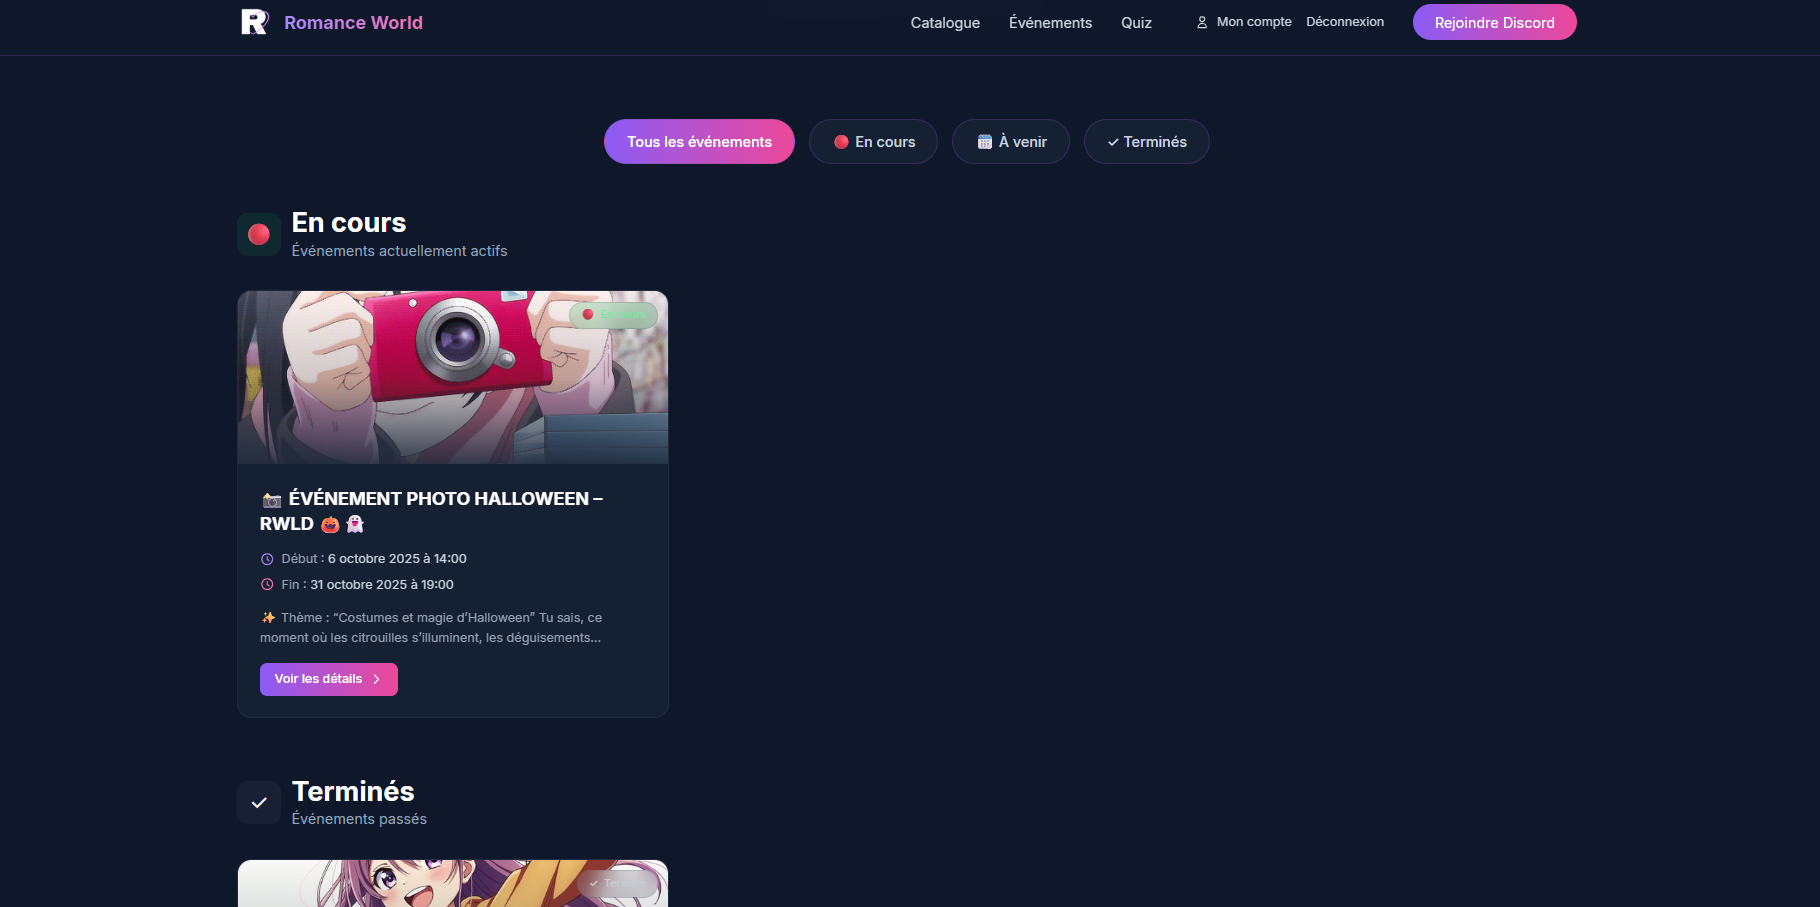Screen dimensions: 1820x907
Task: Click the start date clock icon
Action: click(267, 559)
